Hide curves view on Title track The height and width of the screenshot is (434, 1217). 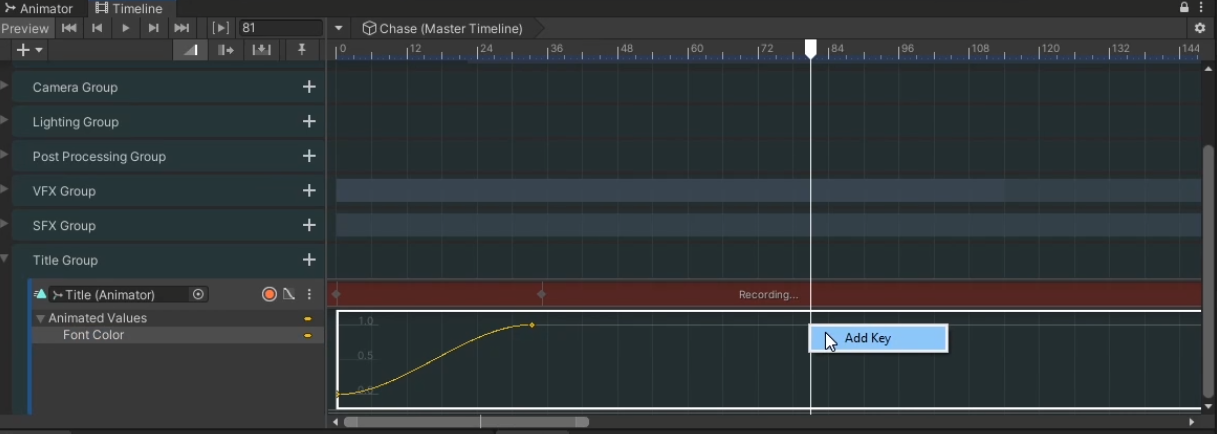pyautogui.click(x=288, y=294)
